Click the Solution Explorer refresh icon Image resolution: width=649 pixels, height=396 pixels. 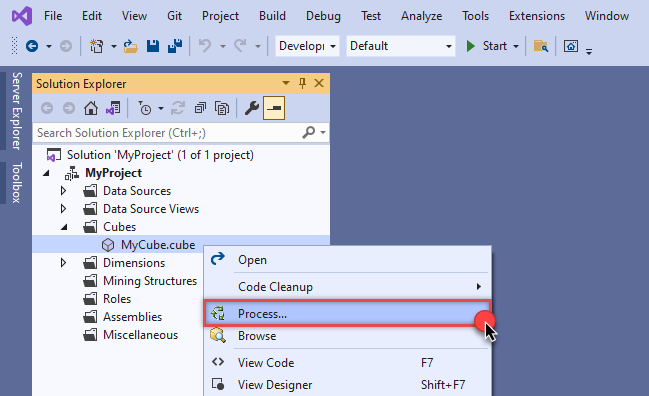click(178, 108)
